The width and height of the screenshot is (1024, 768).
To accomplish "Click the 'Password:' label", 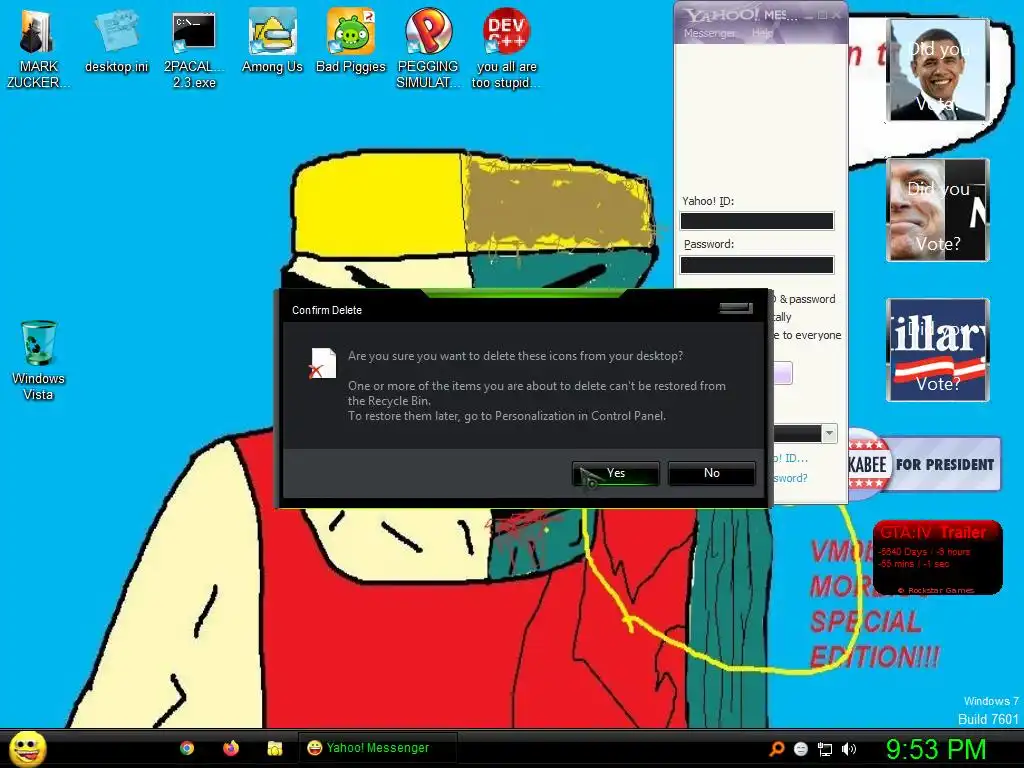I will pyautogui.click(x=709, y=244).
